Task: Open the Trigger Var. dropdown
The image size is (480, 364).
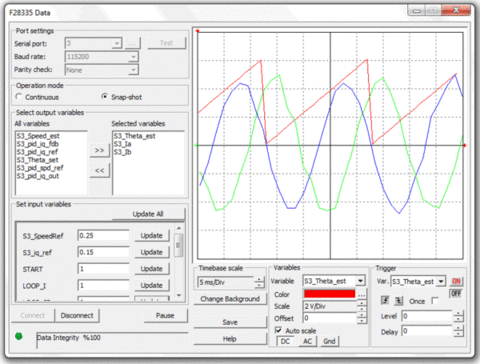Action: click(x=418, y=282)
